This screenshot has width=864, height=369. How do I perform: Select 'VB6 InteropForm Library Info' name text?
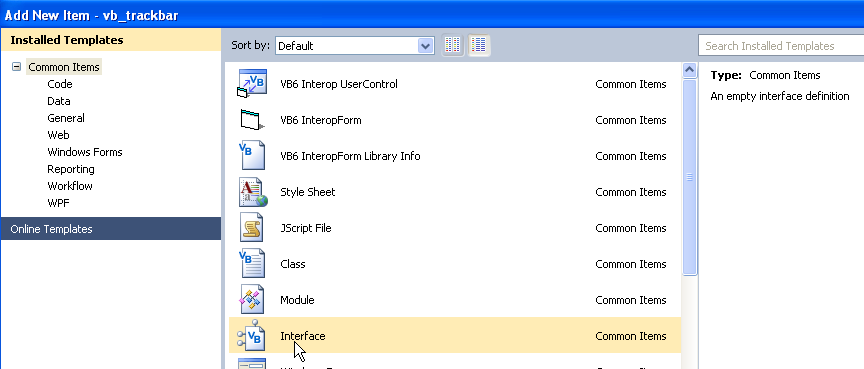click(350, 156)
